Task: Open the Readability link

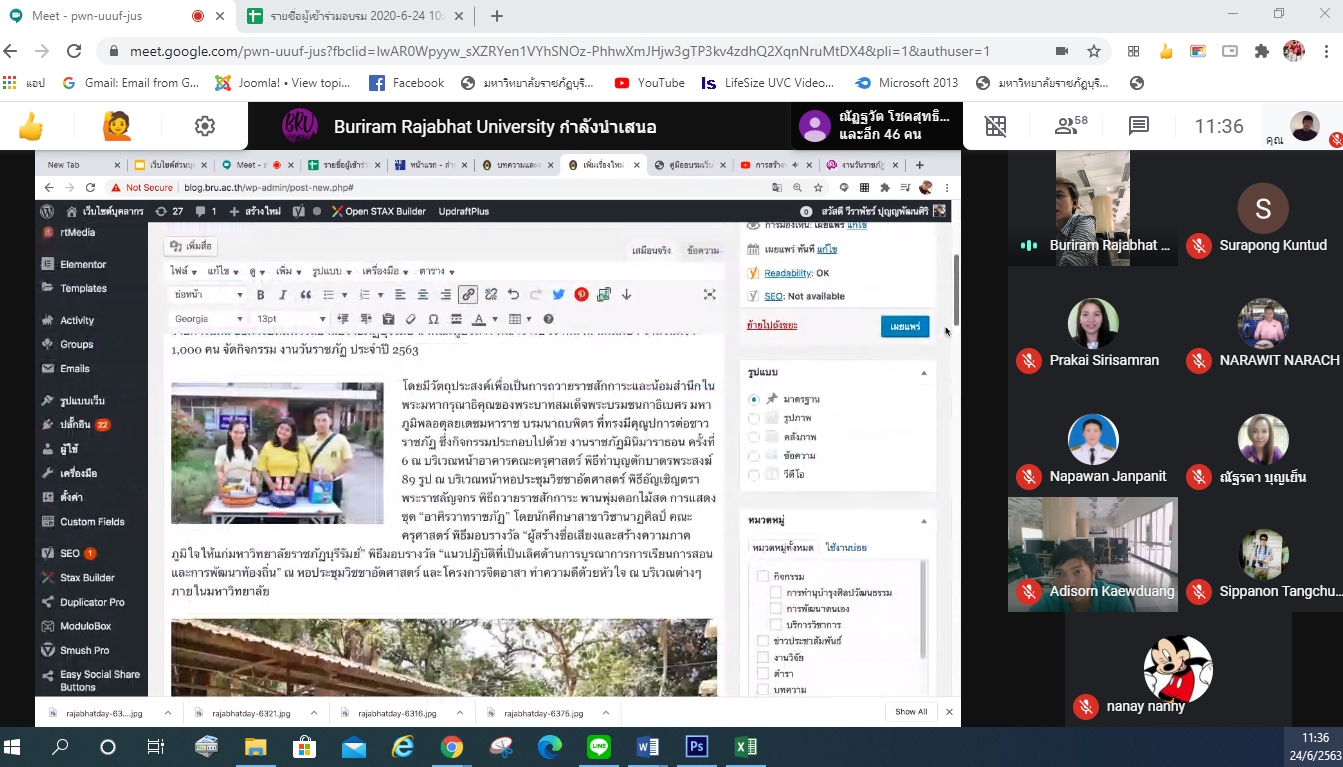Action: click(788, 273)
